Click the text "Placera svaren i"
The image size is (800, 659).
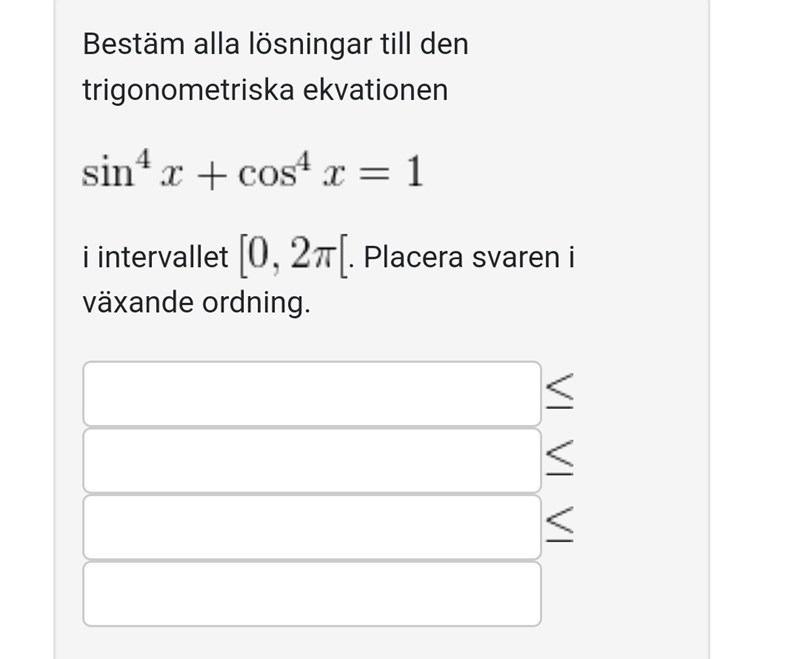point(468,258)
